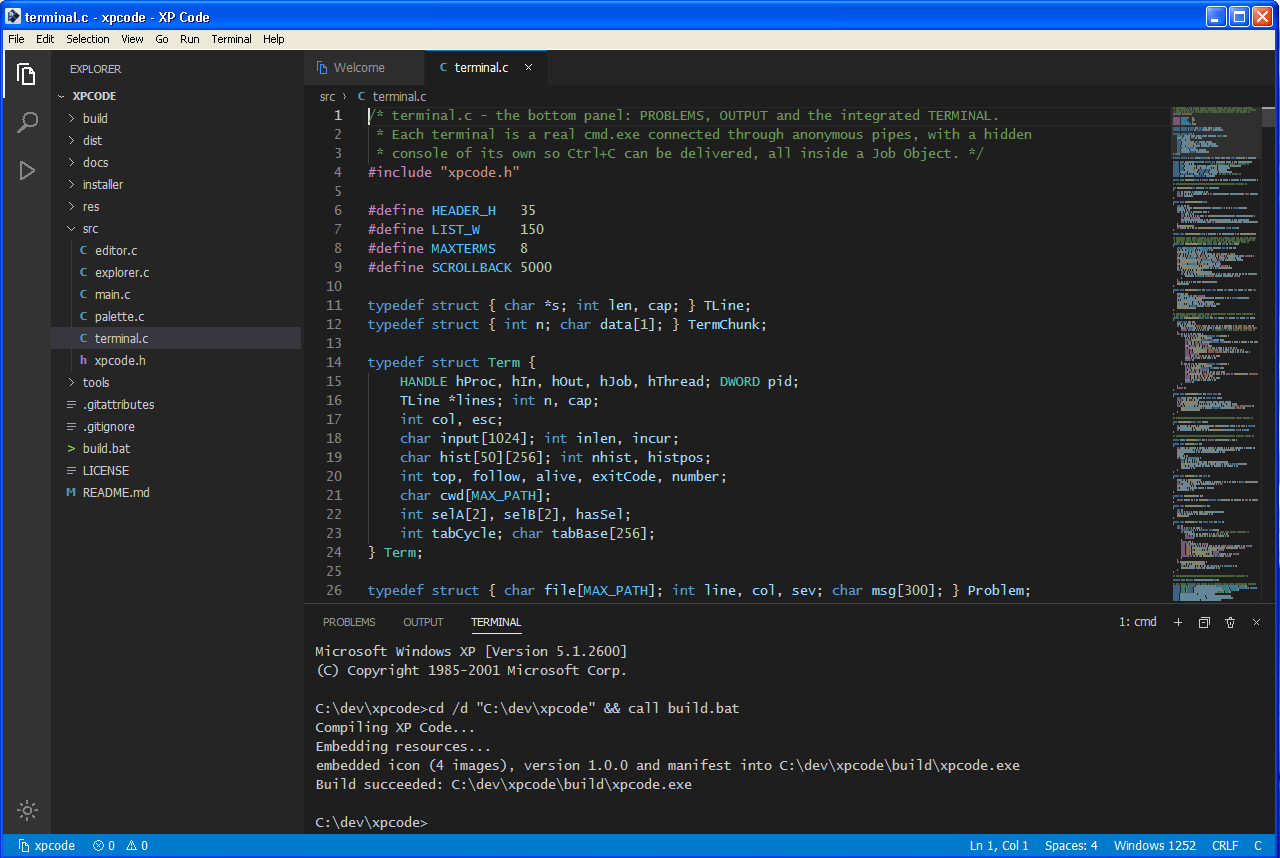Open the Search view in activity bar
This screenshot has height=858, width=1280.
27,122
